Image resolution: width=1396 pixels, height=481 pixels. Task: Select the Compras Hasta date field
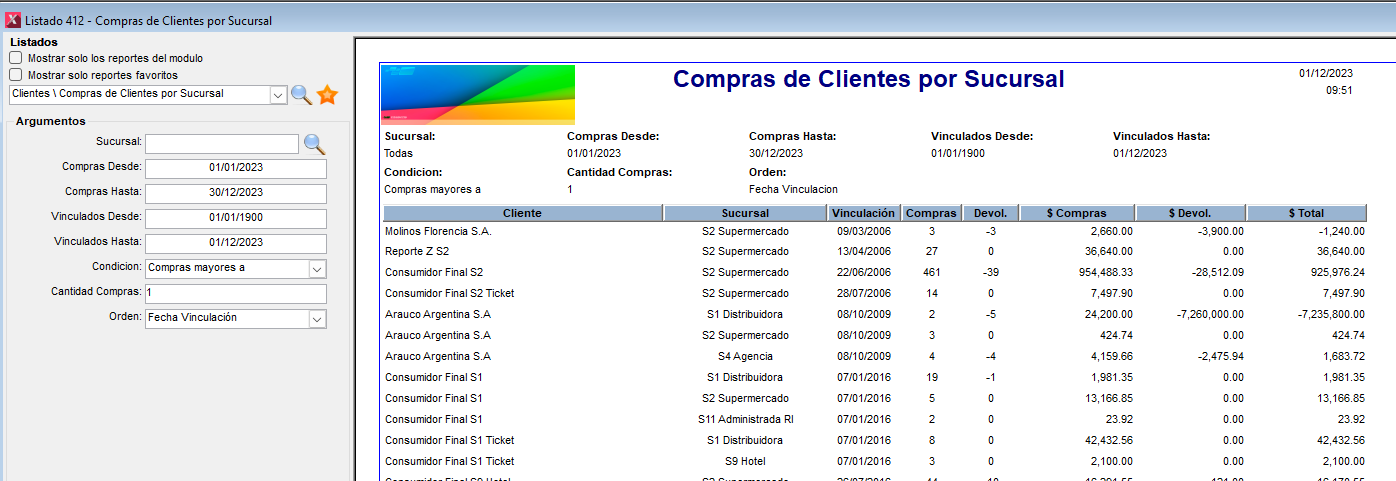tap(236, 193)
